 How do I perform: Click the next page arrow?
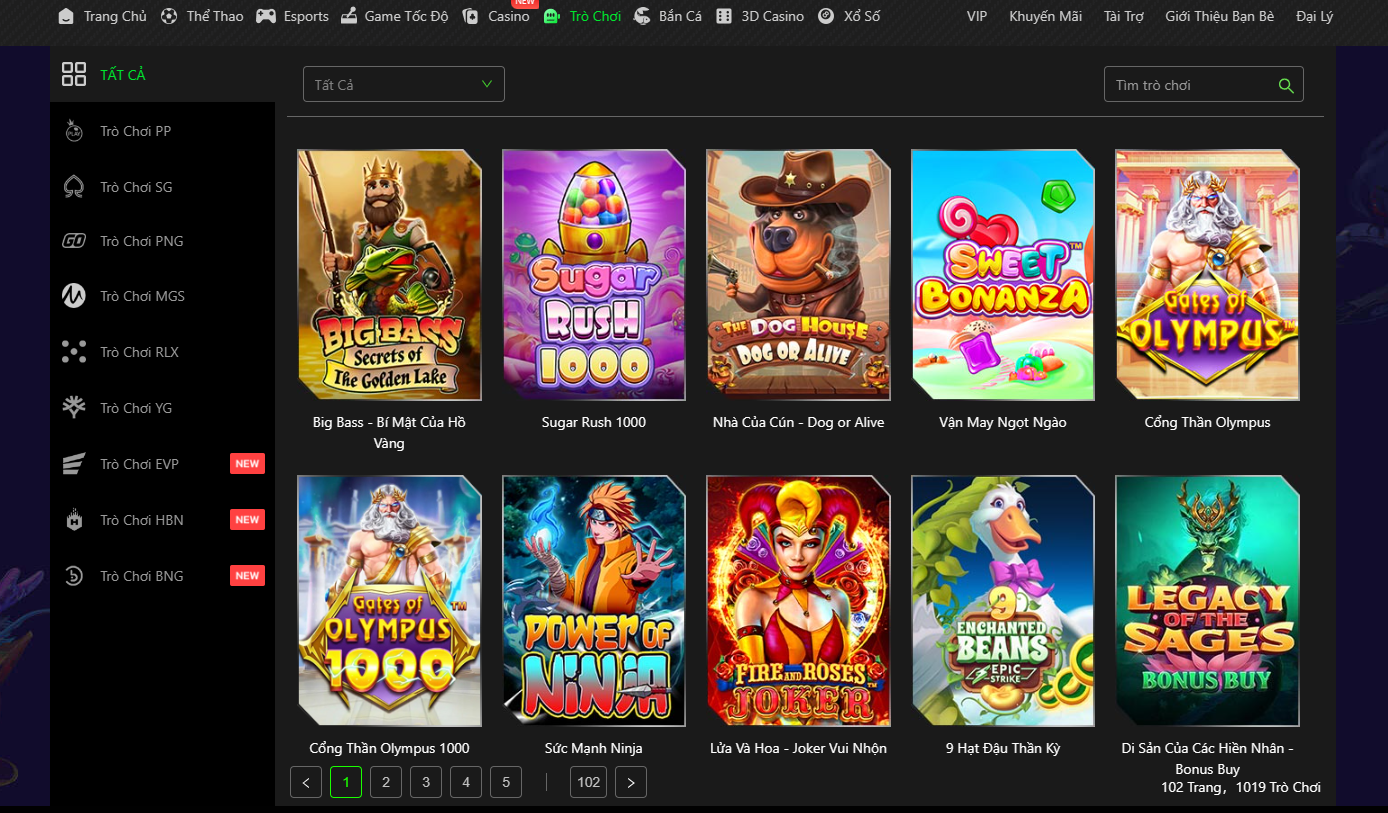pos(630,782)
